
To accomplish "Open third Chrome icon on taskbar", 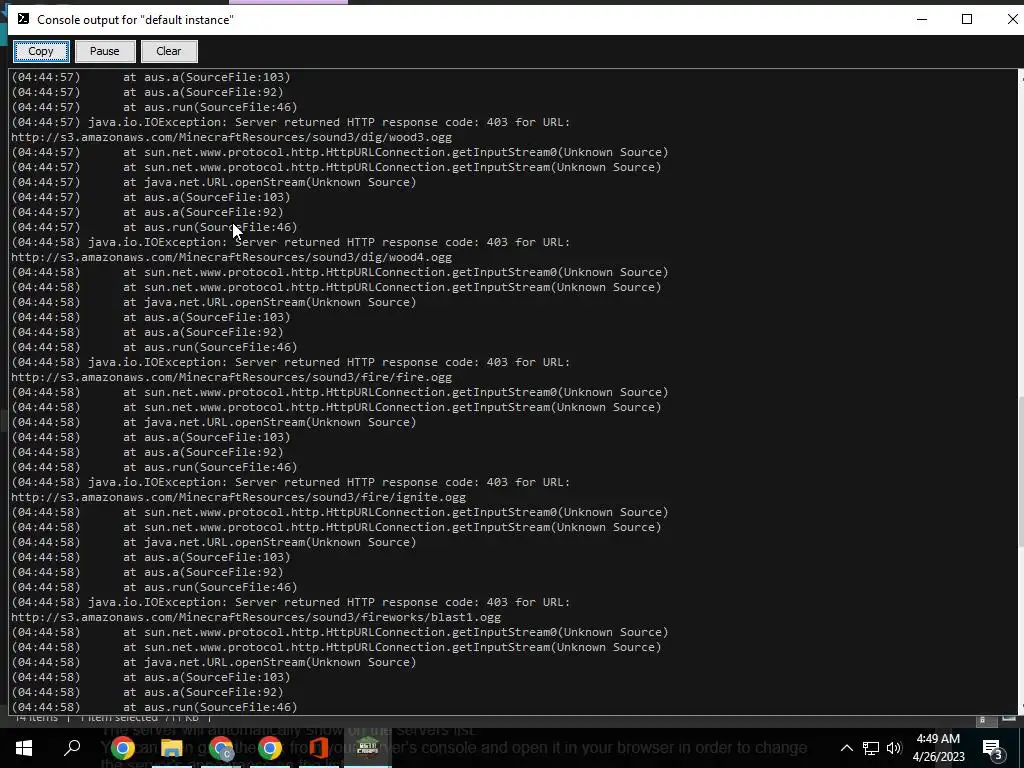I will pos(270,748).
